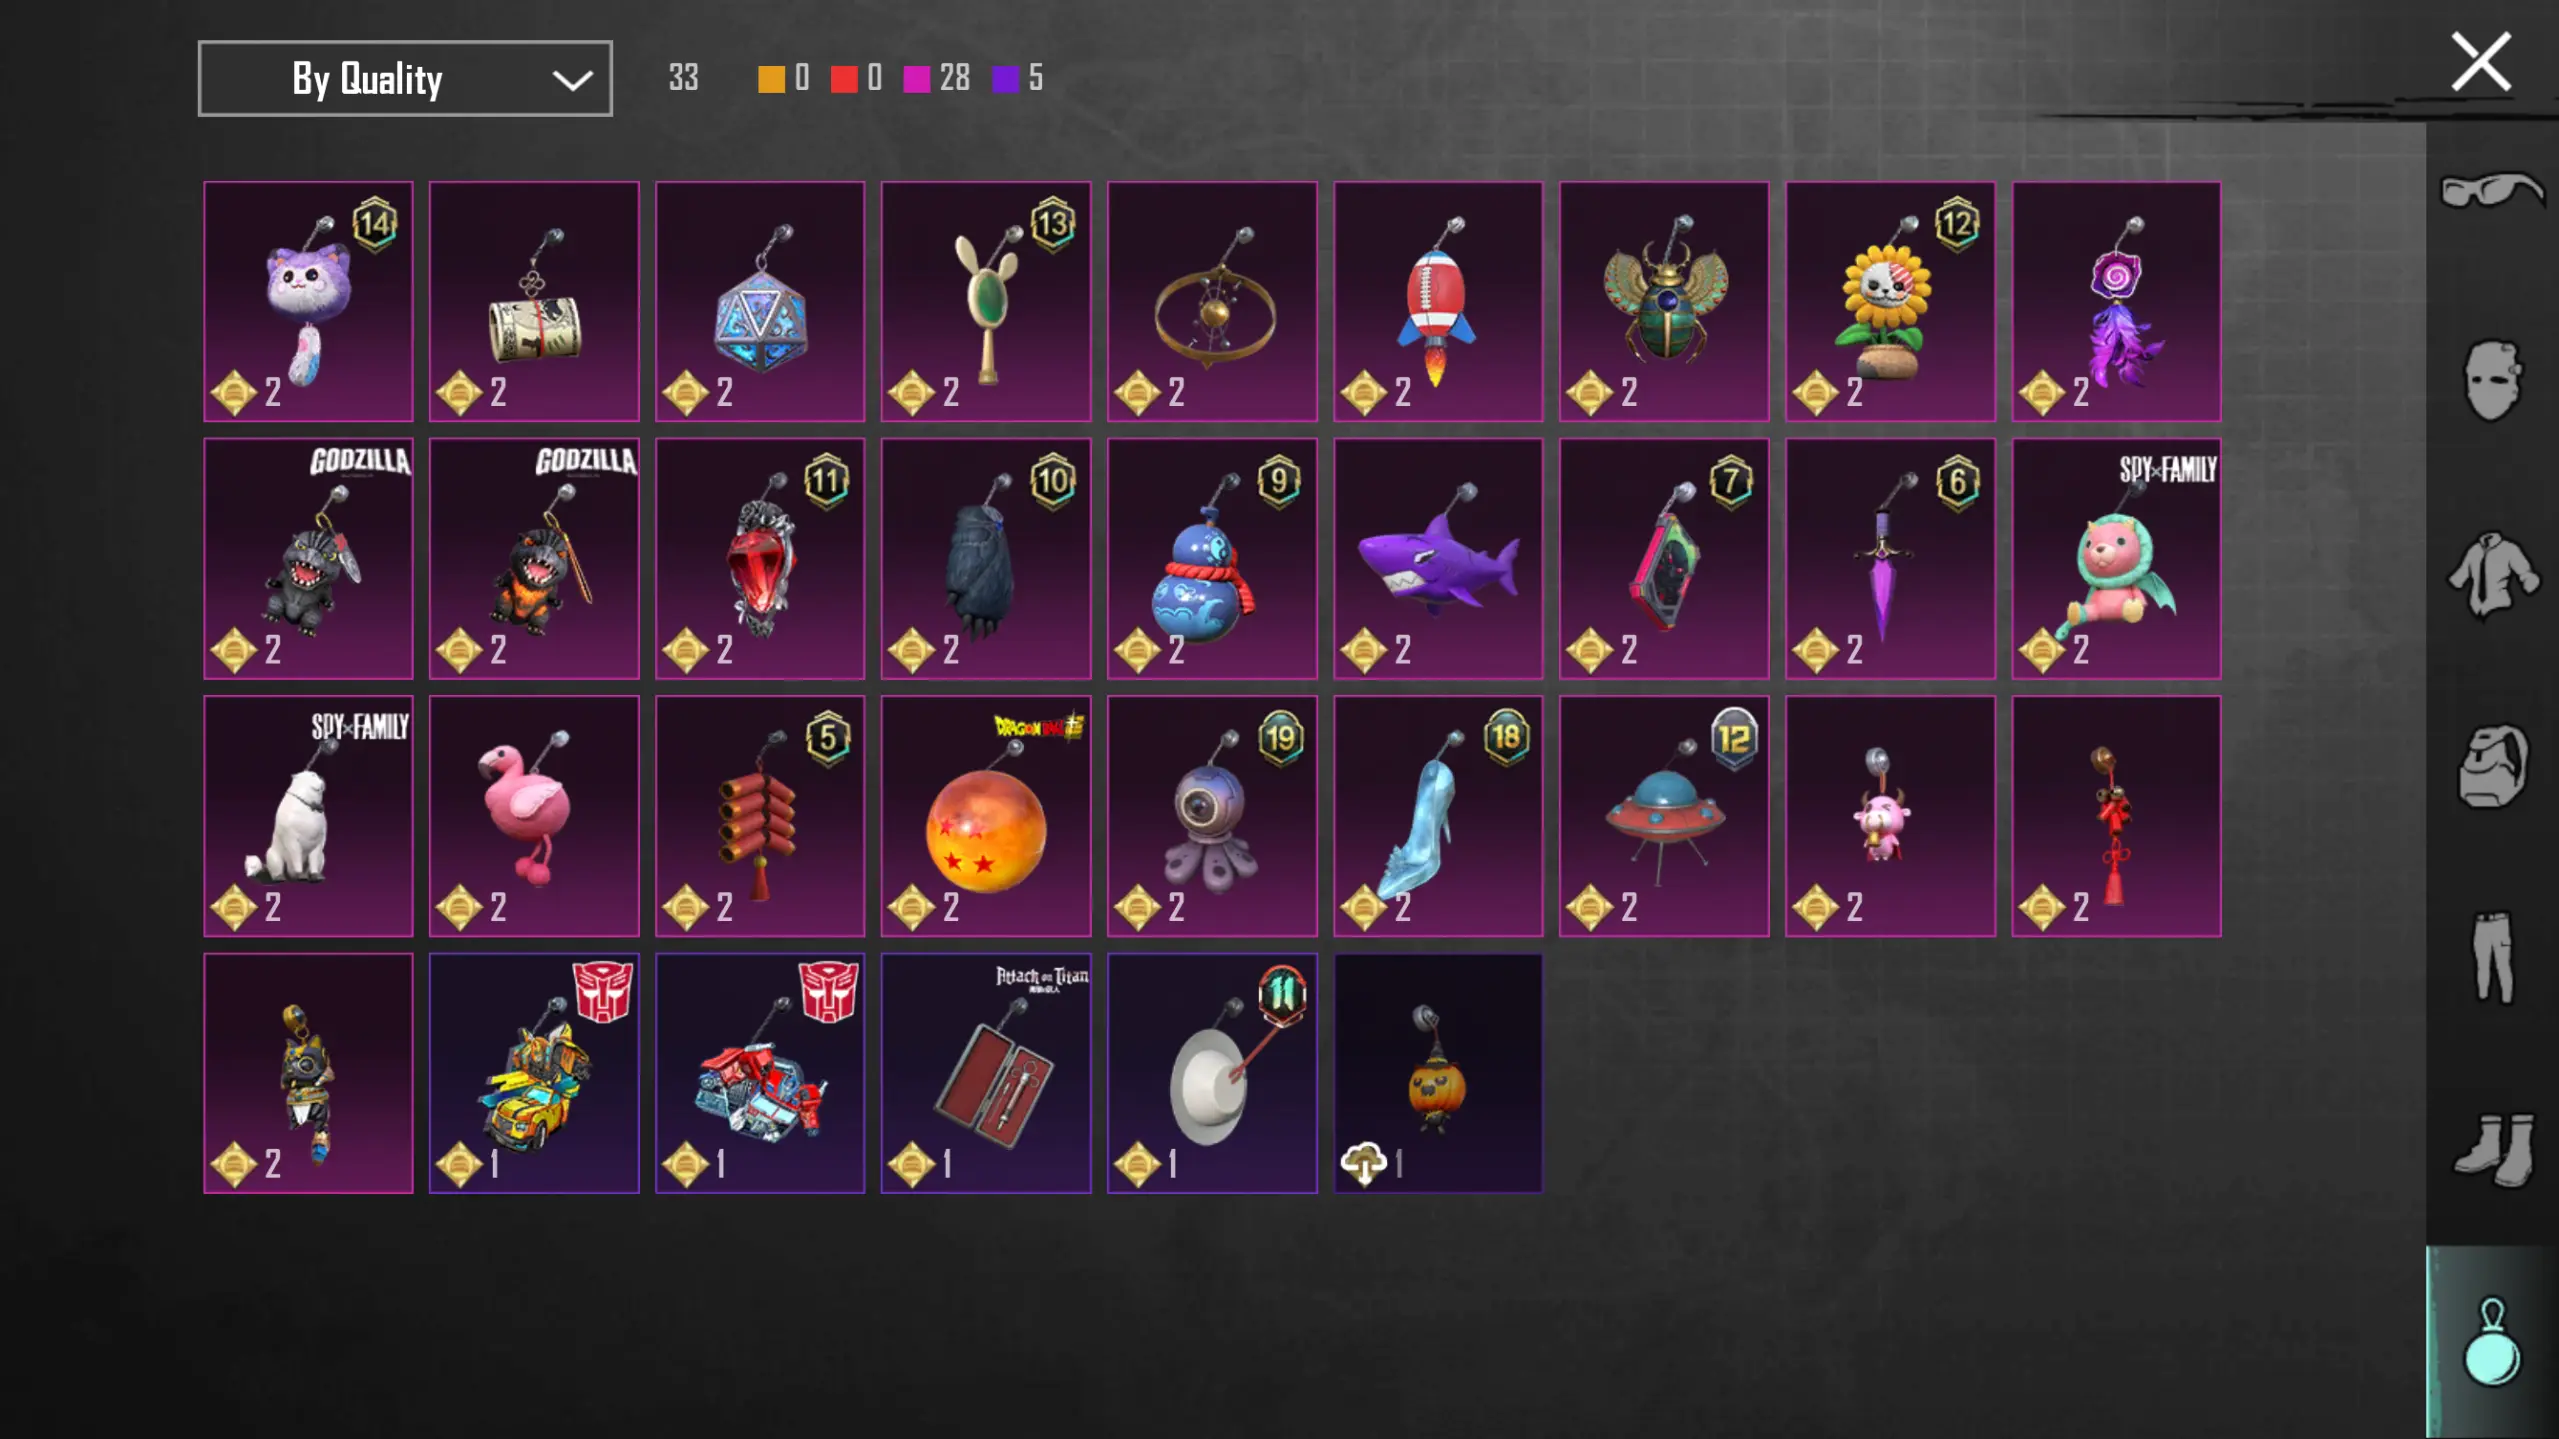Click the orange quality color swatch

(x=771, y=79)
